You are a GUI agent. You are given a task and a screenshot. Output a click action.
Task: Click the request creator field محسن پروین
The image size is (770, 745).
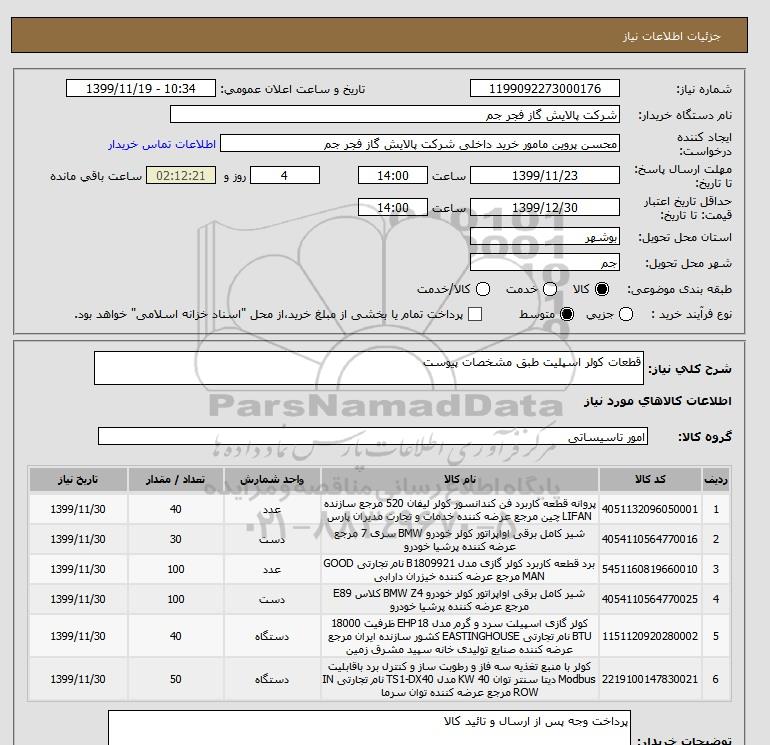point(420,144)
